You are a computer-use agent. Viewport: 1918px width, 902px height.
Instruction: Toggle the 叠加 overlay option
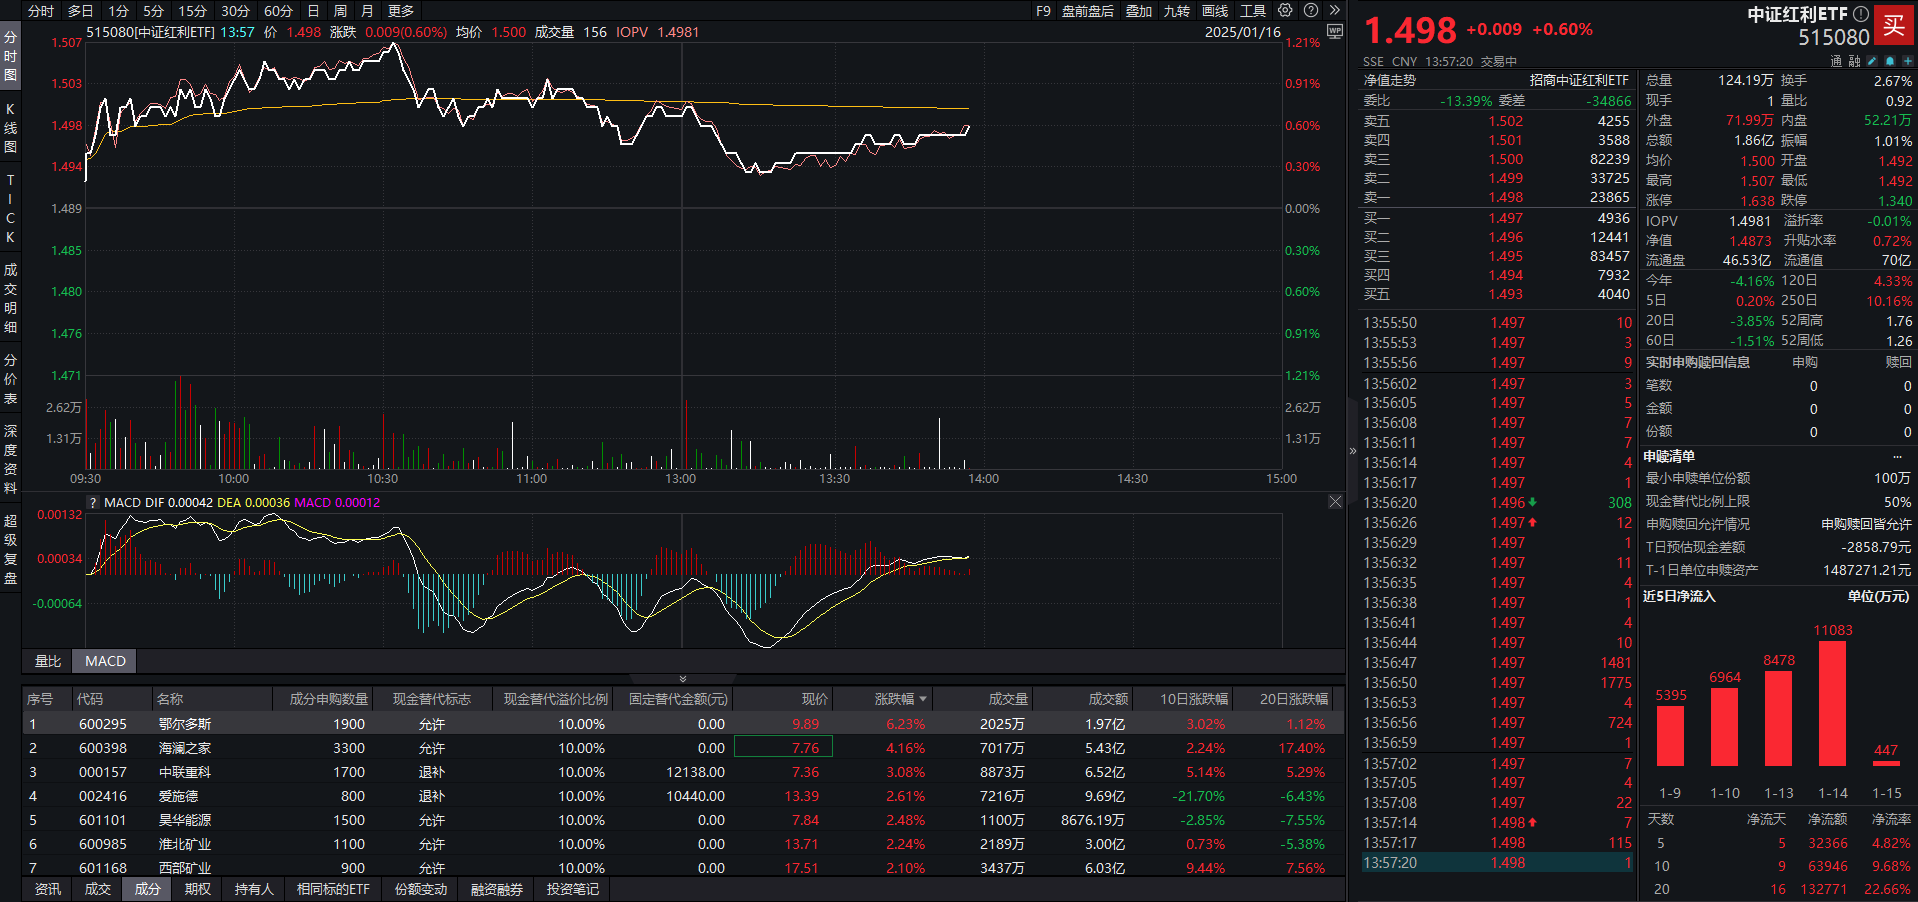(x=1138, y=11)
